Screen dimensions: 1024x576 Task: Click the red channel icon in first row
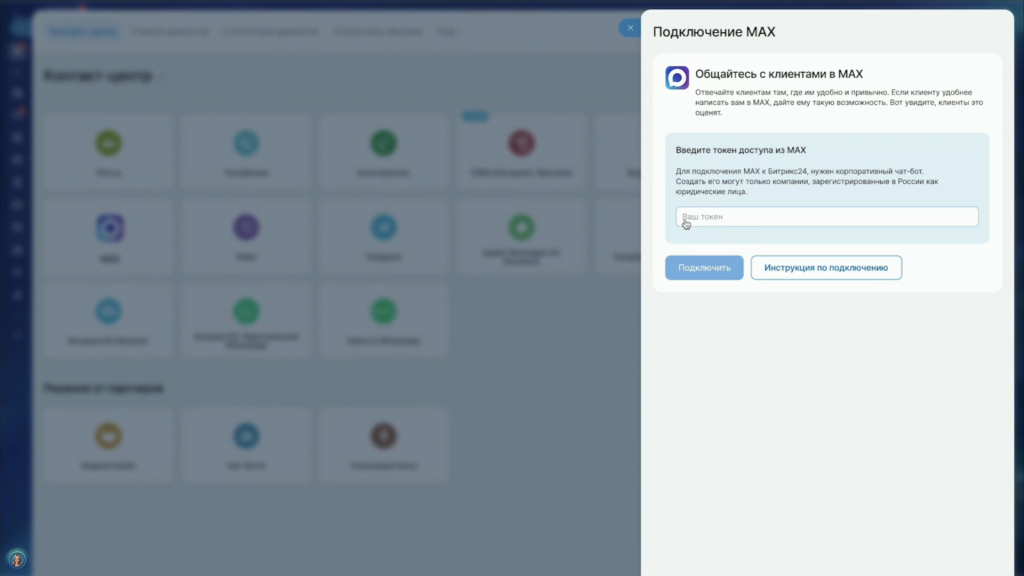click(521, 143)
